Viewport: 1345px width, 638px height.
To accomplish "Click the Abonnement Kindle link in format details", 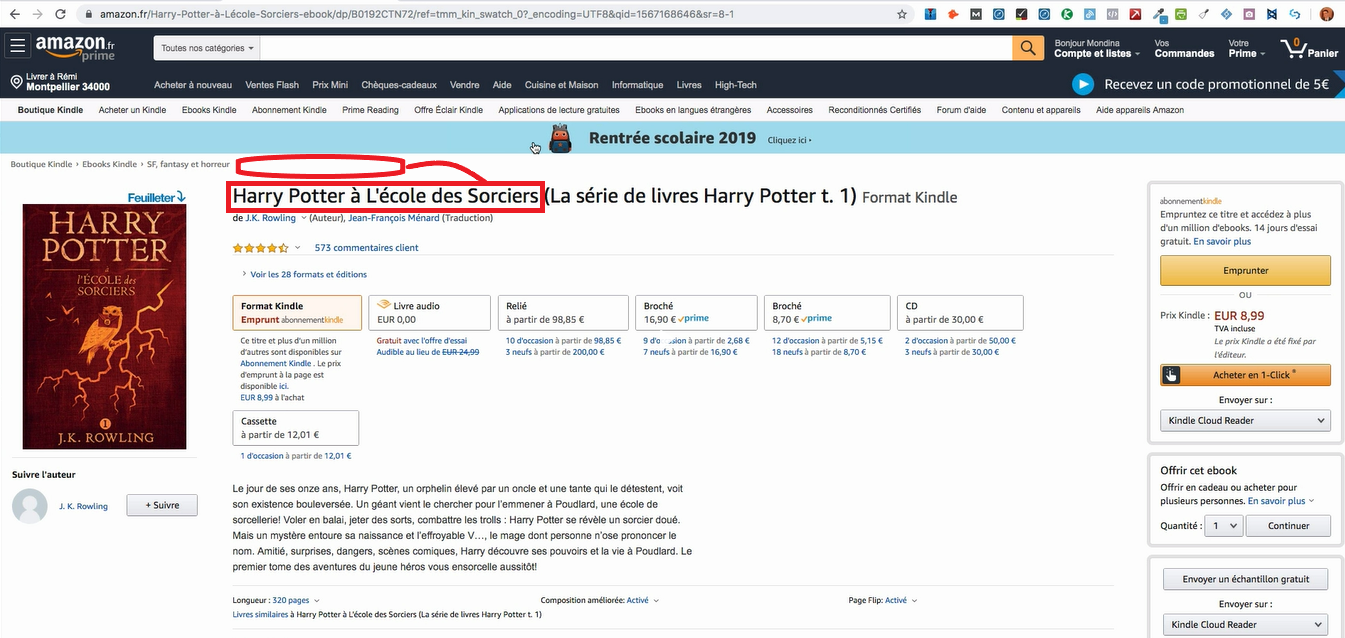I will (275, 364).
